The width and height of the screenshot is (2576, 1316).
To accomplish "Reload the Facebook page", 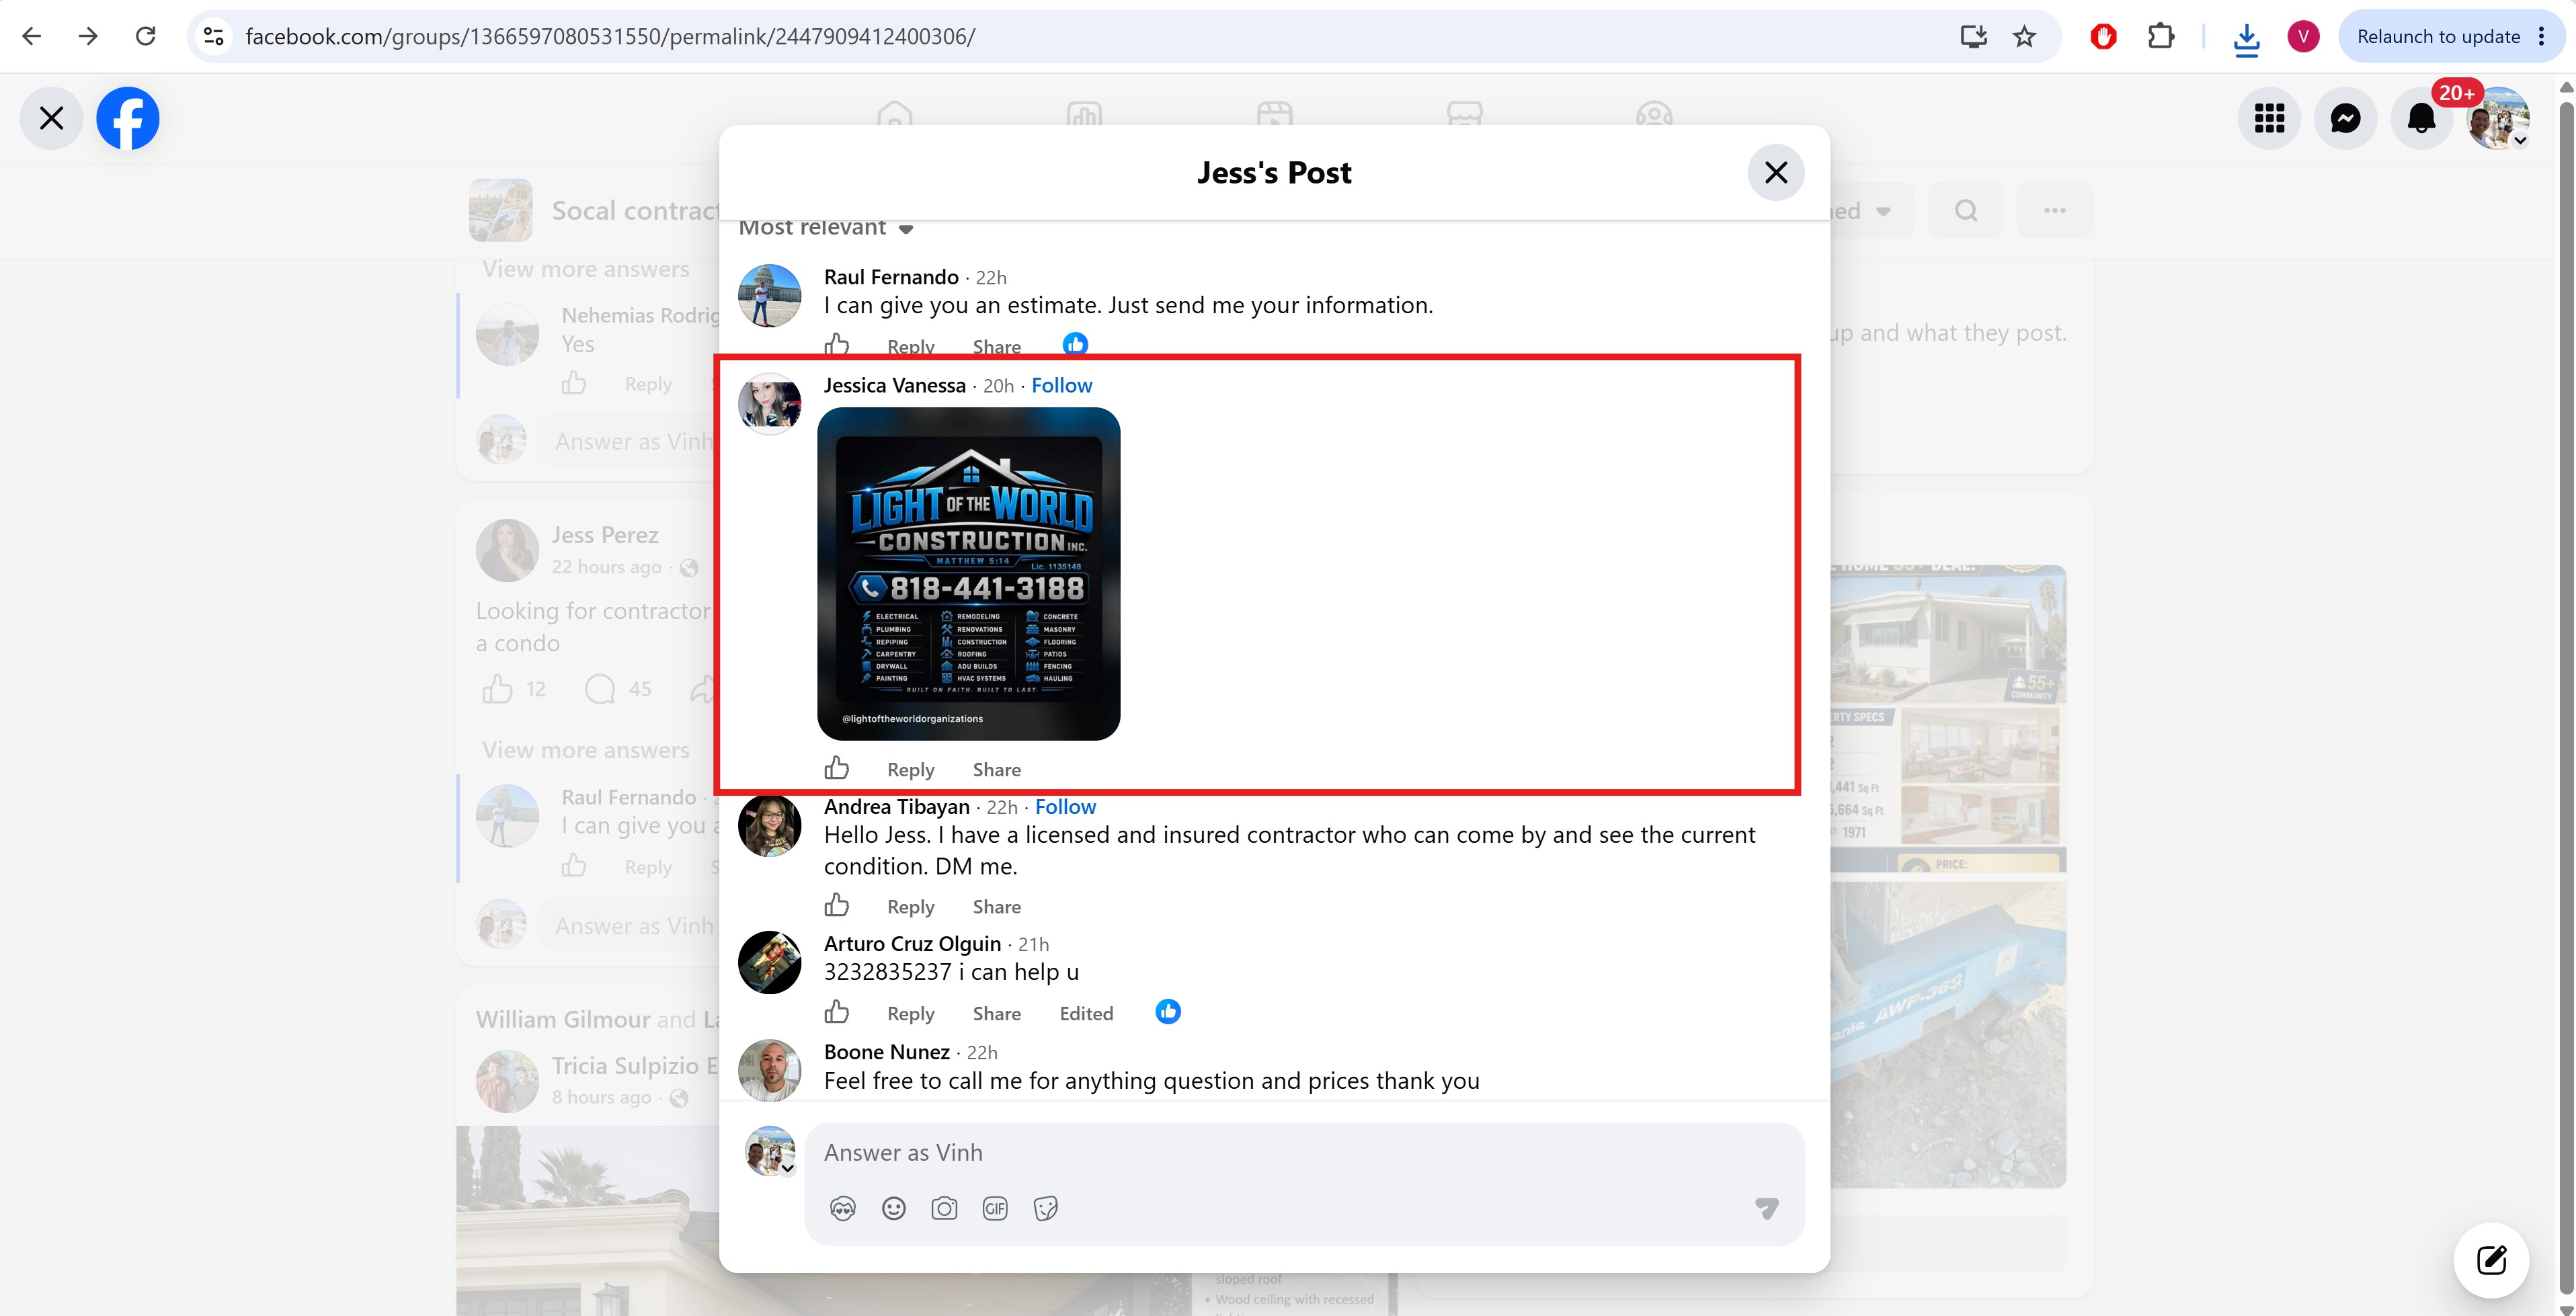I will pos(146,37).
